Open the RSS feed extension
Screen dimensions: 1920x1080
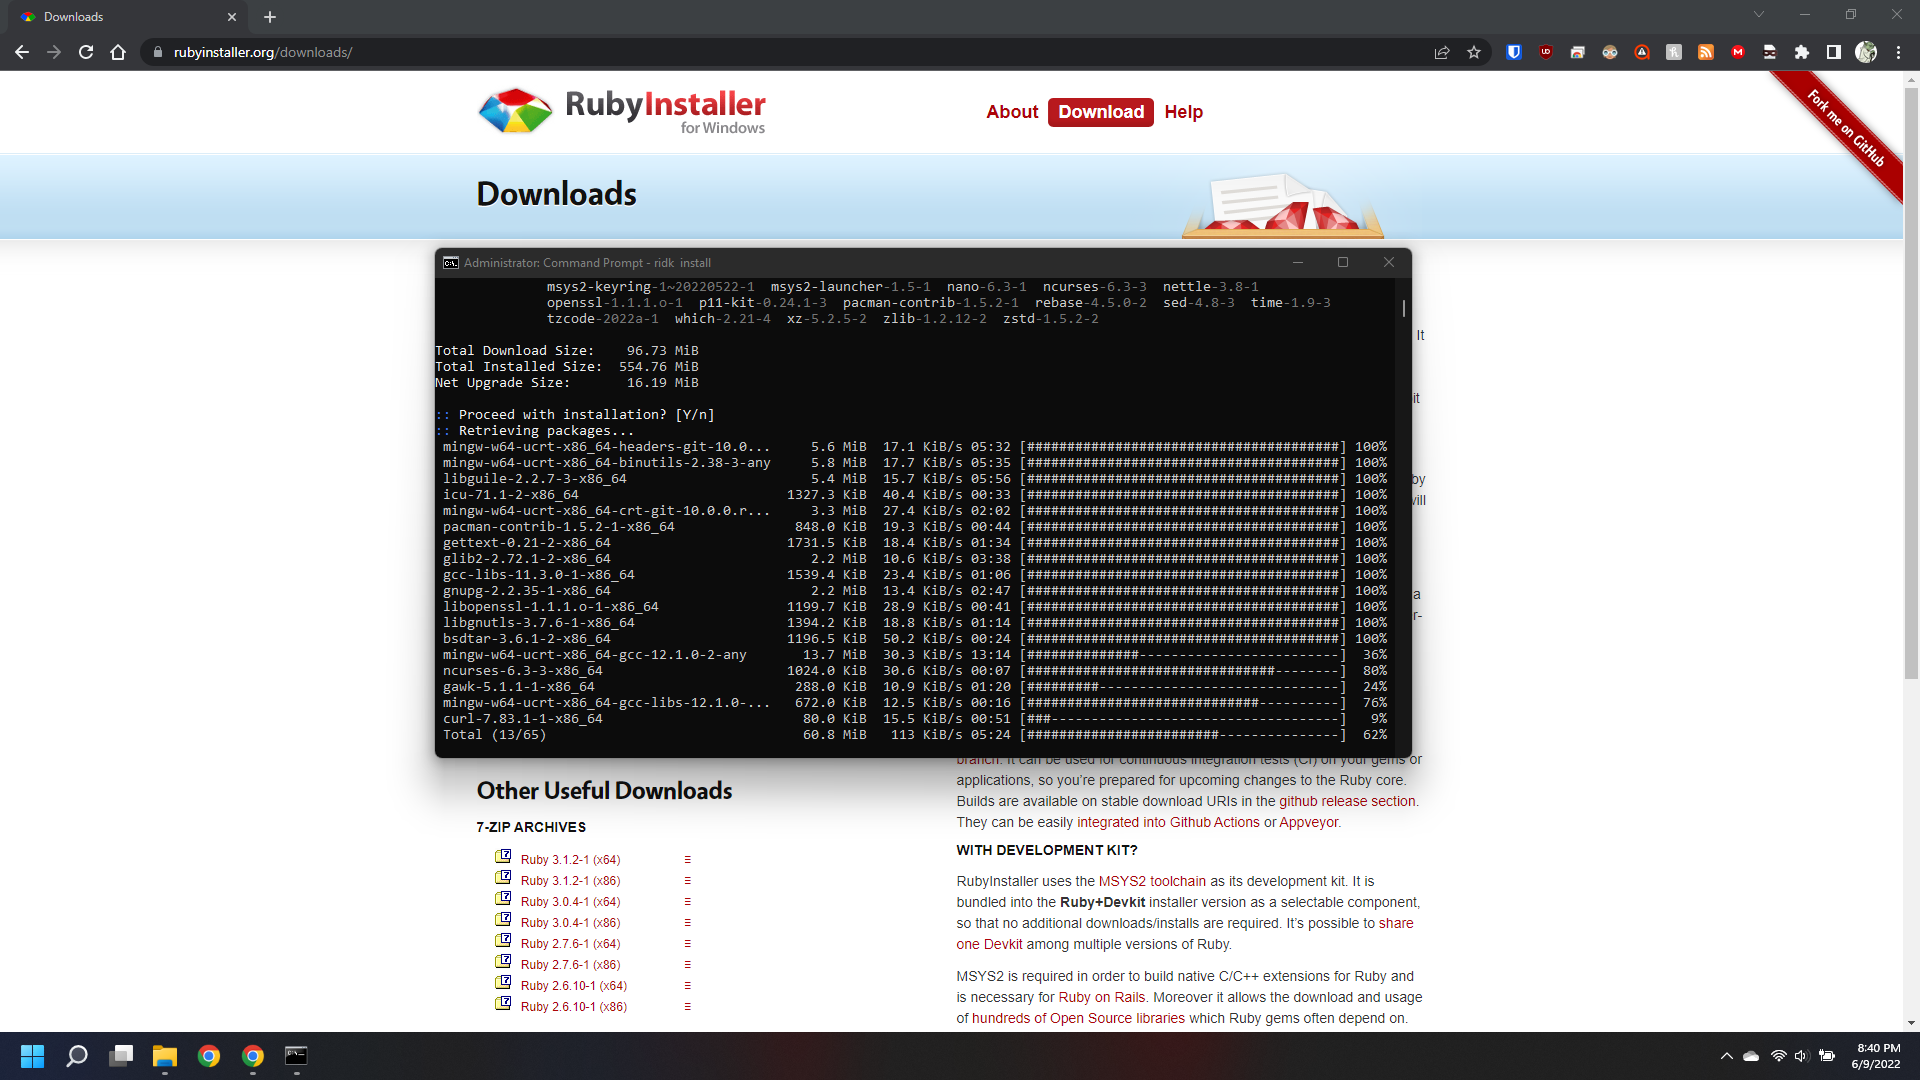pos(1706,52)
